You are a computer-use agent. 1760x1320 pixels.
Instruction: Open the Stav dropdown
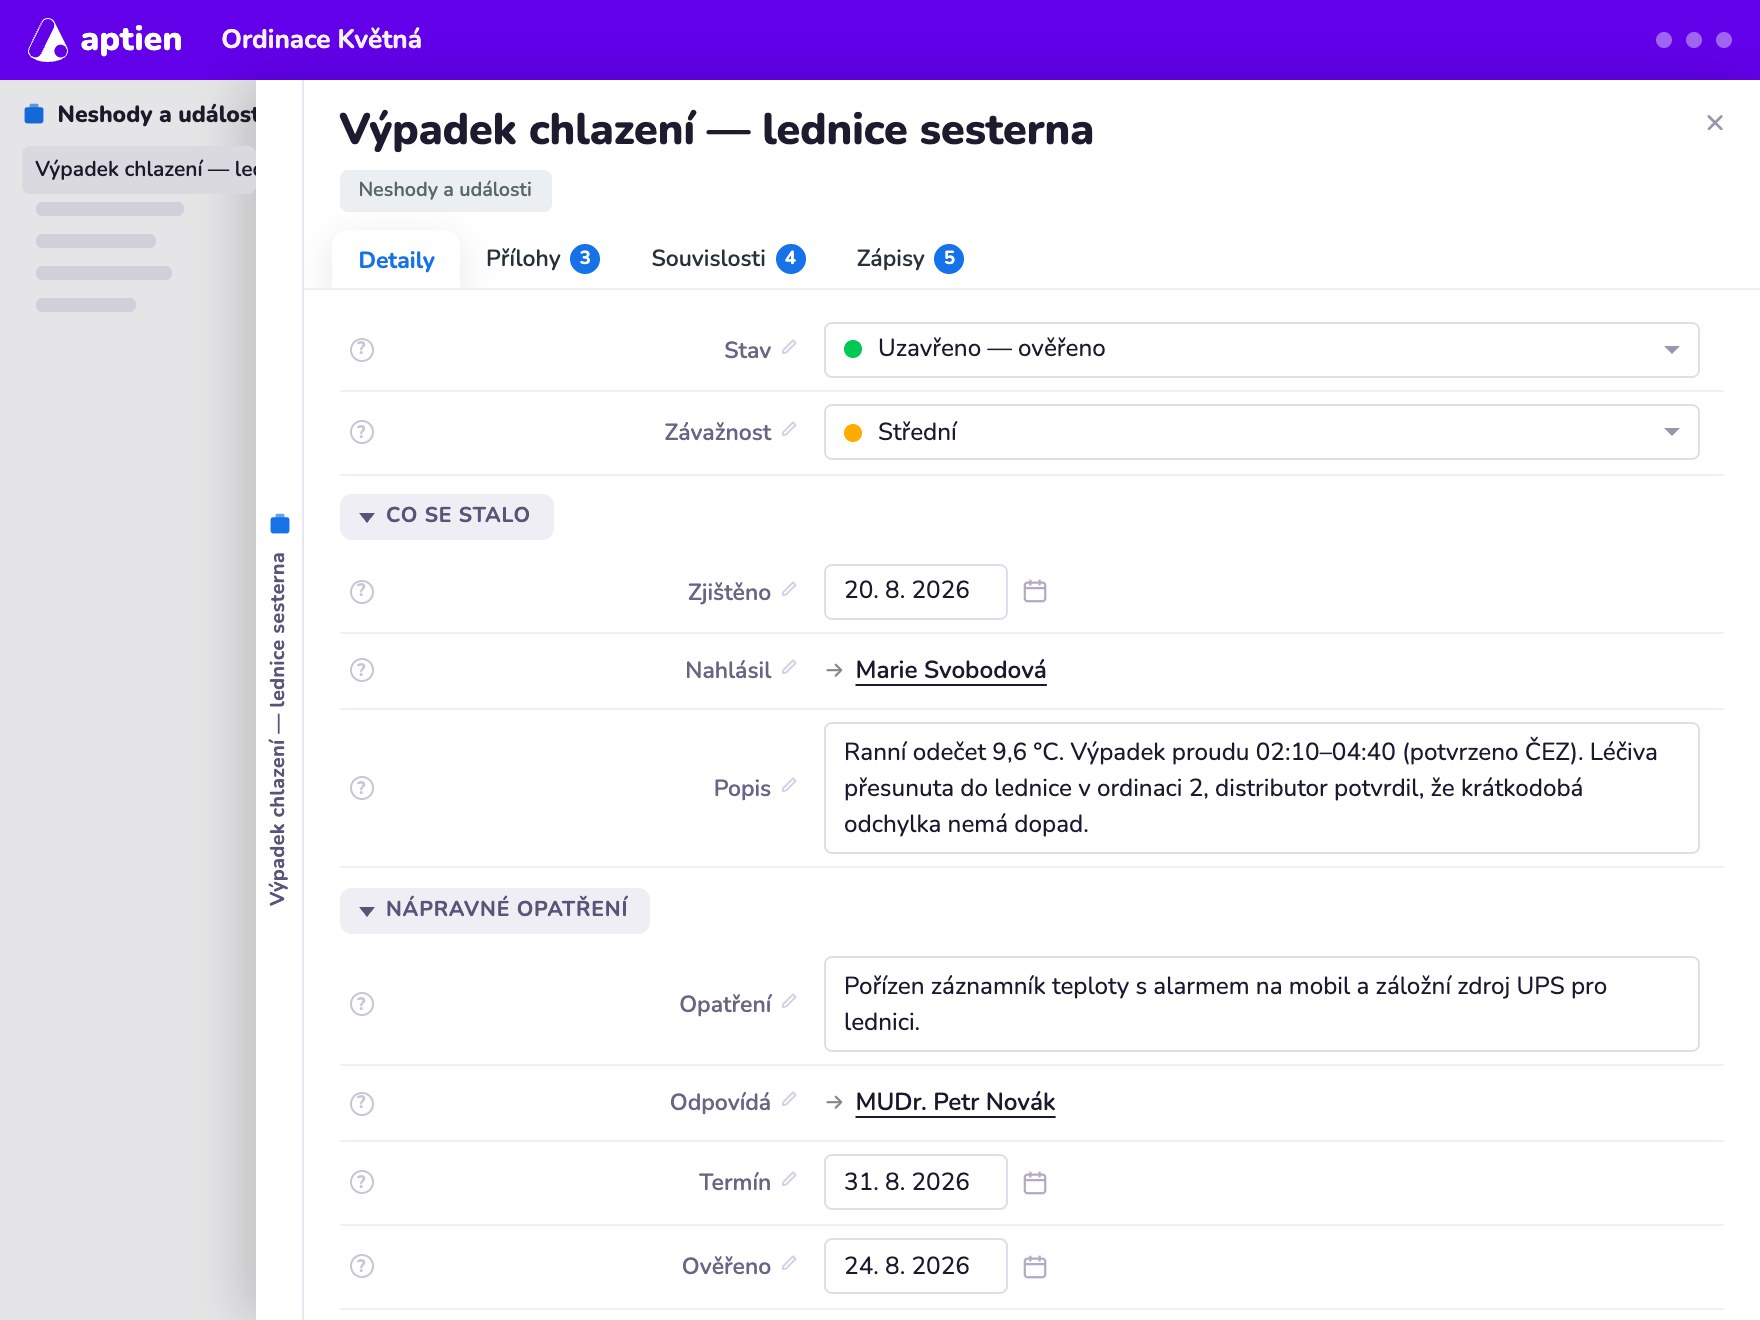(1261, 350)
